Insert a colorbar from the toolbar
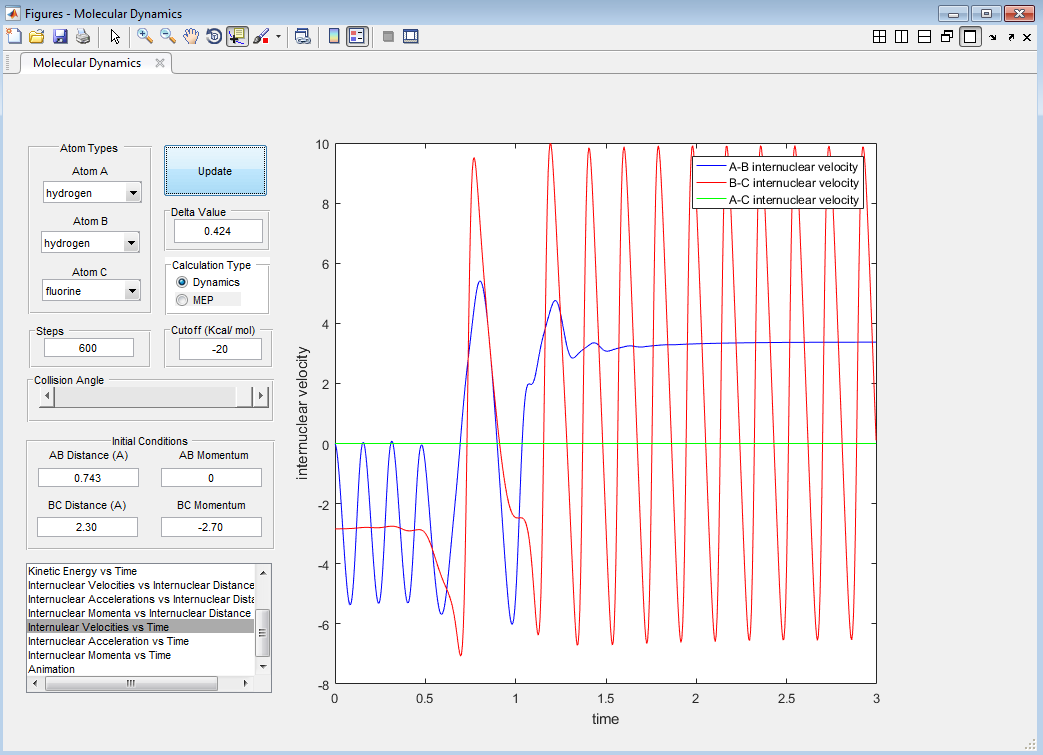 pyautogui.click(x=334, y=37)
